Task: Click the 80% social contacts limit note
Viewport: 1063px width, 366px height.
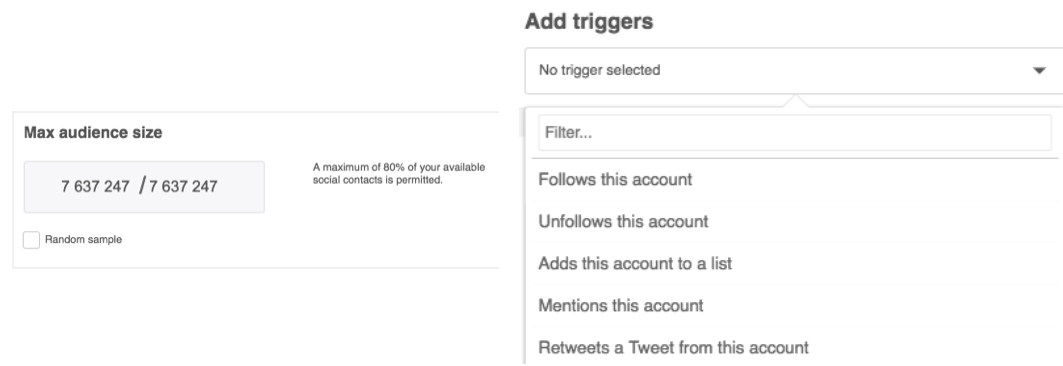Action: pyautogui.click(x=399, y=174)
